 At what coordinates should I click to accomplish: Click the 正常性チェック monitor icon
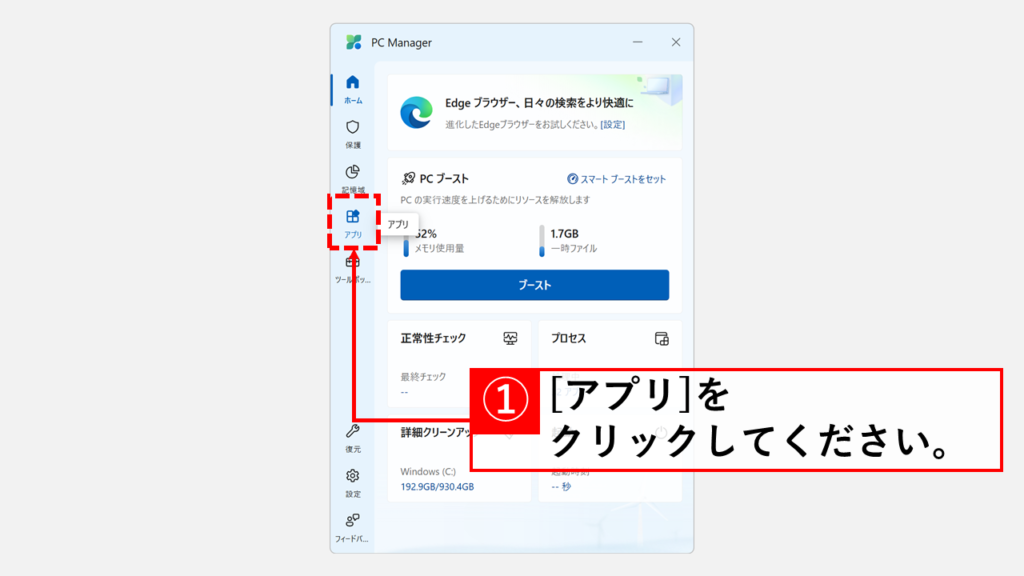(x=510, y=338)
